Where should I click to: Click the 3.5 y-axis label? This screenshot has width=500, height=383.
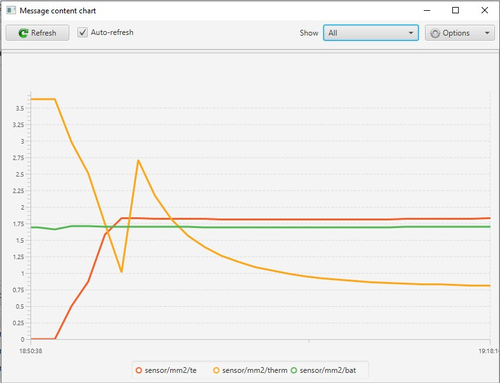20,108
